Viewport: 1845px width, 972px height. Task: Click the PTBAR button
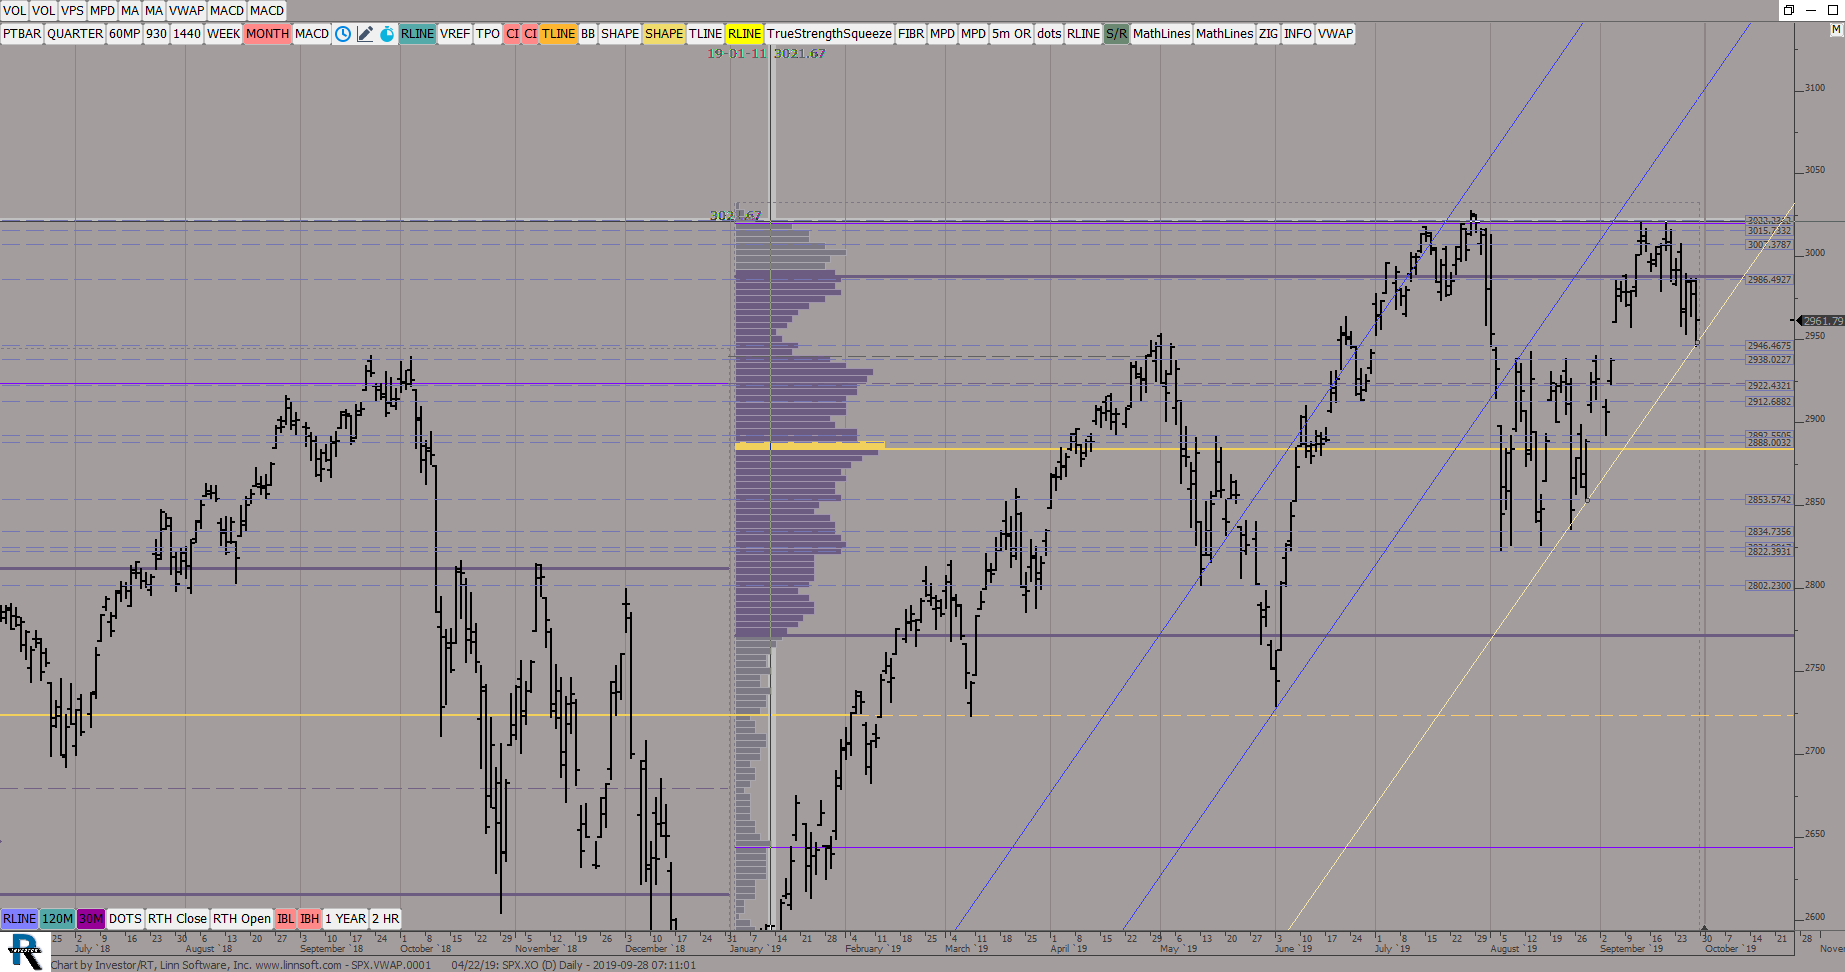pyautogui.click(x=22, y=34)
